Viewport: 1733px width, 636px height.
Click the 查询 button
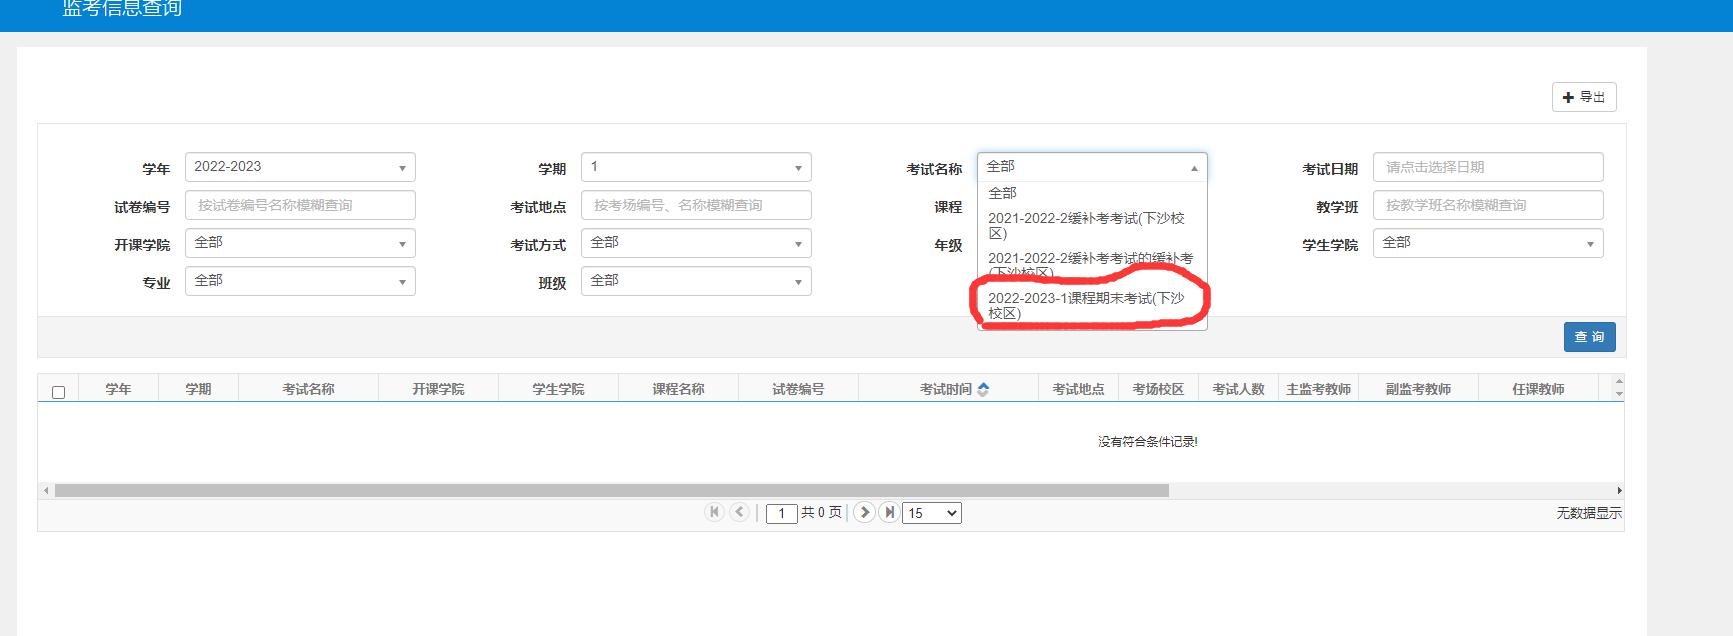pyautogui.click(x=1589, y=337)
